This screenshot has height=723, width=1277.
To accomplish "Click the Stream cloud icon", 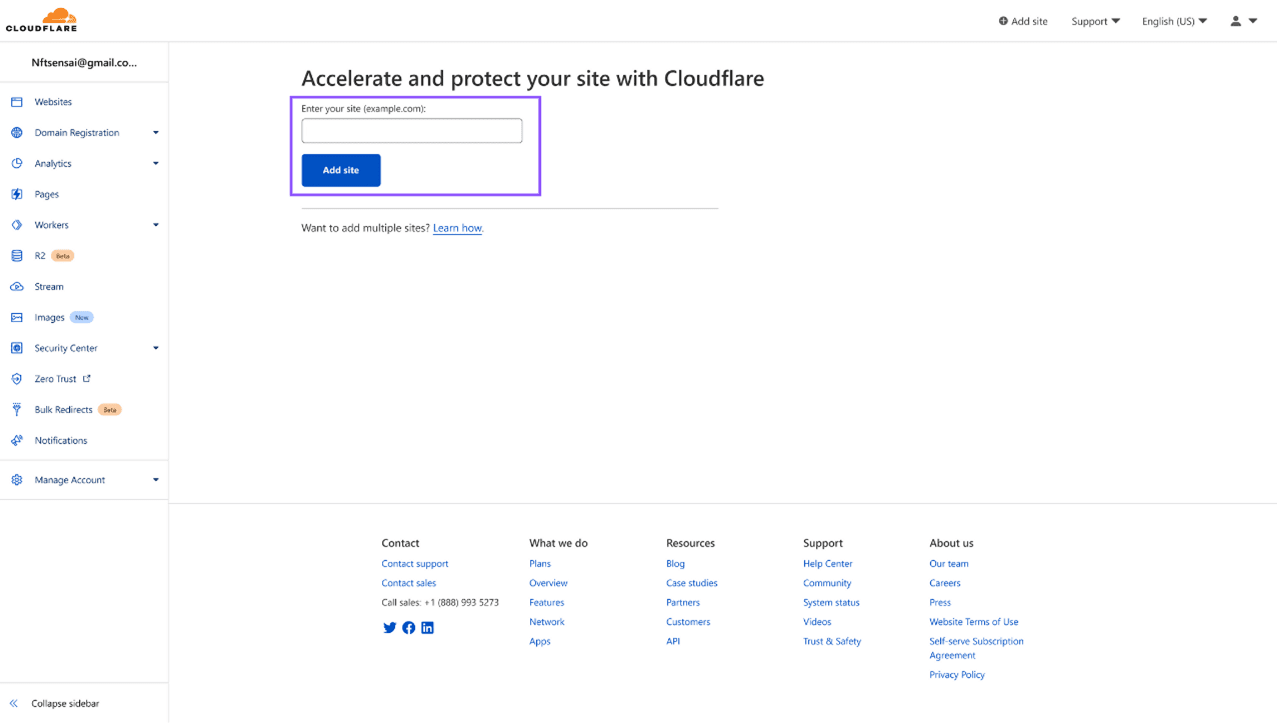I will click(x=16, y=287).
